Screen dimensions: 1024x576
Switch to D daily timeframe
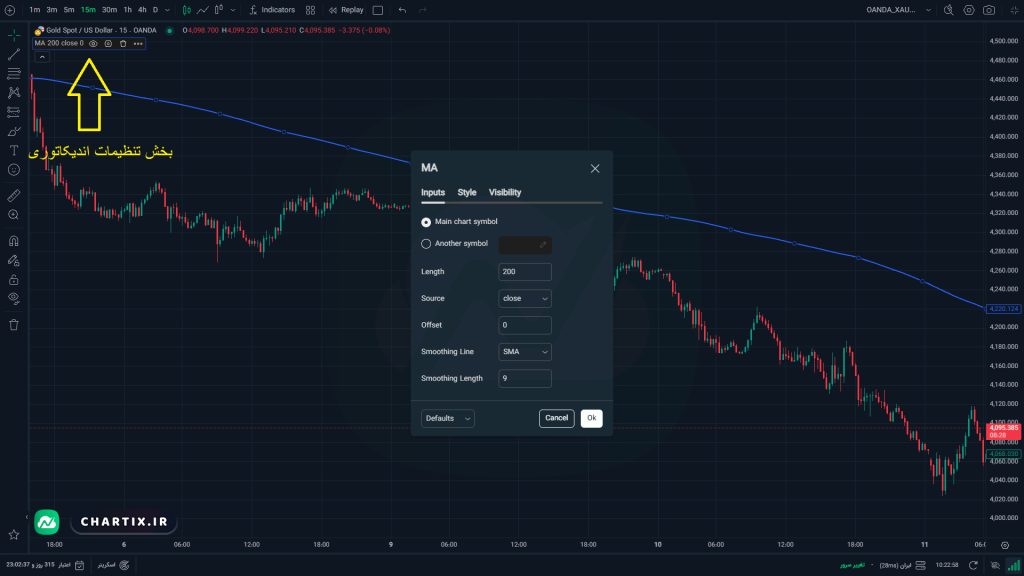coord(155,10)
